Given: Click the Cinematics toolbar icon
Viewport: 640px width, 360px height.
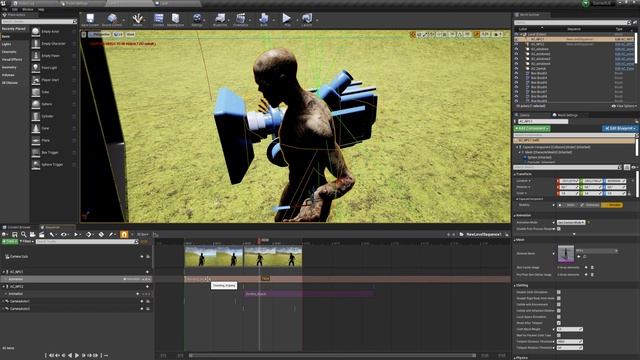Looking at the screenshot, I should click(241, 19).
